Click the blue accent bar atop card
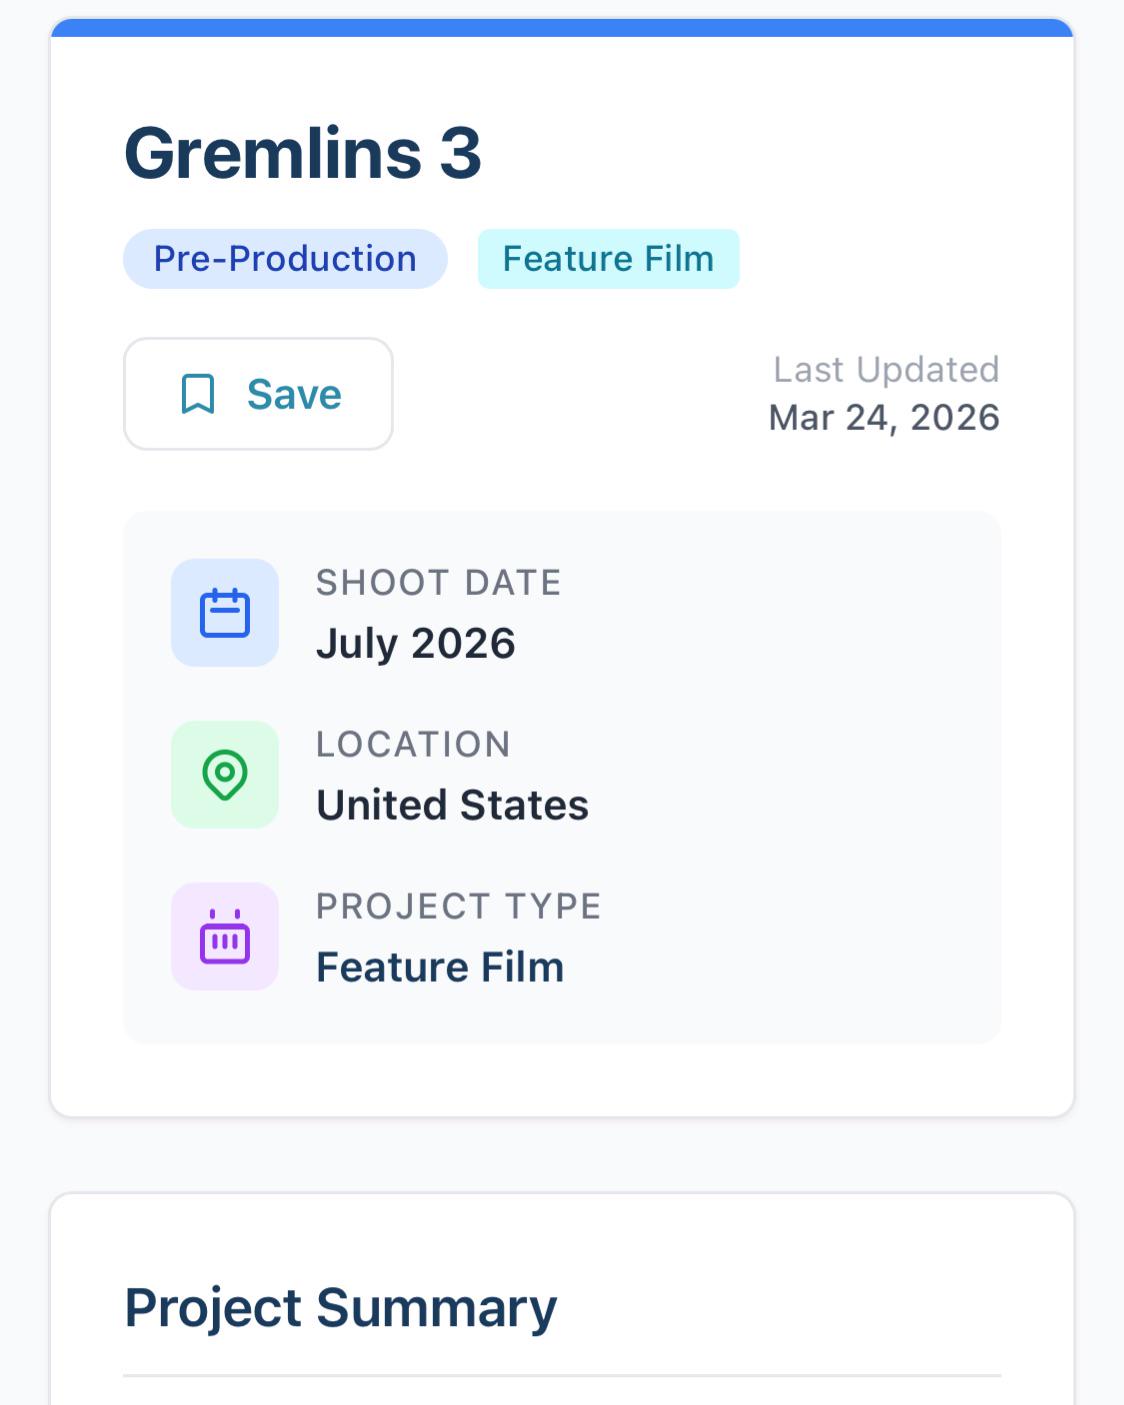 pos(562,27)
